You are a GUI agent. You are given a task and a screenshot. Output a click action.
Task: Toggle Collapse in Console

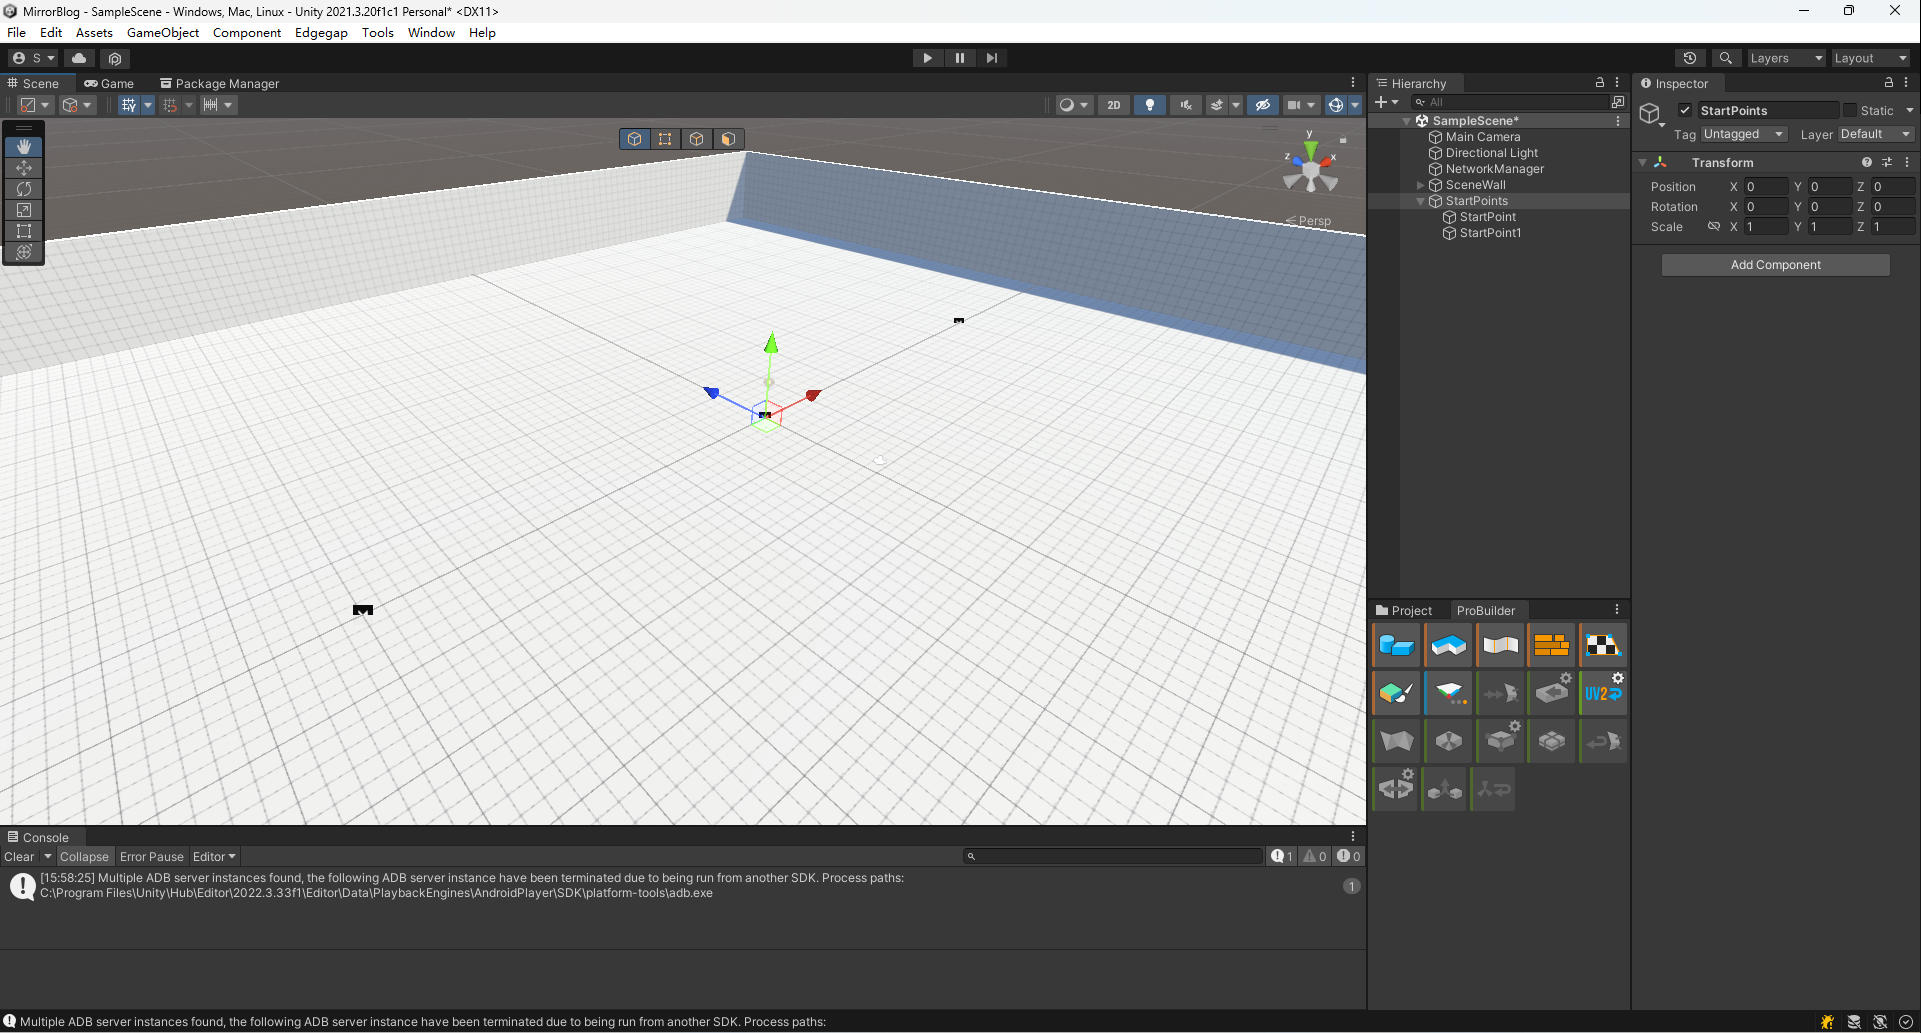(x=84, y=857)
